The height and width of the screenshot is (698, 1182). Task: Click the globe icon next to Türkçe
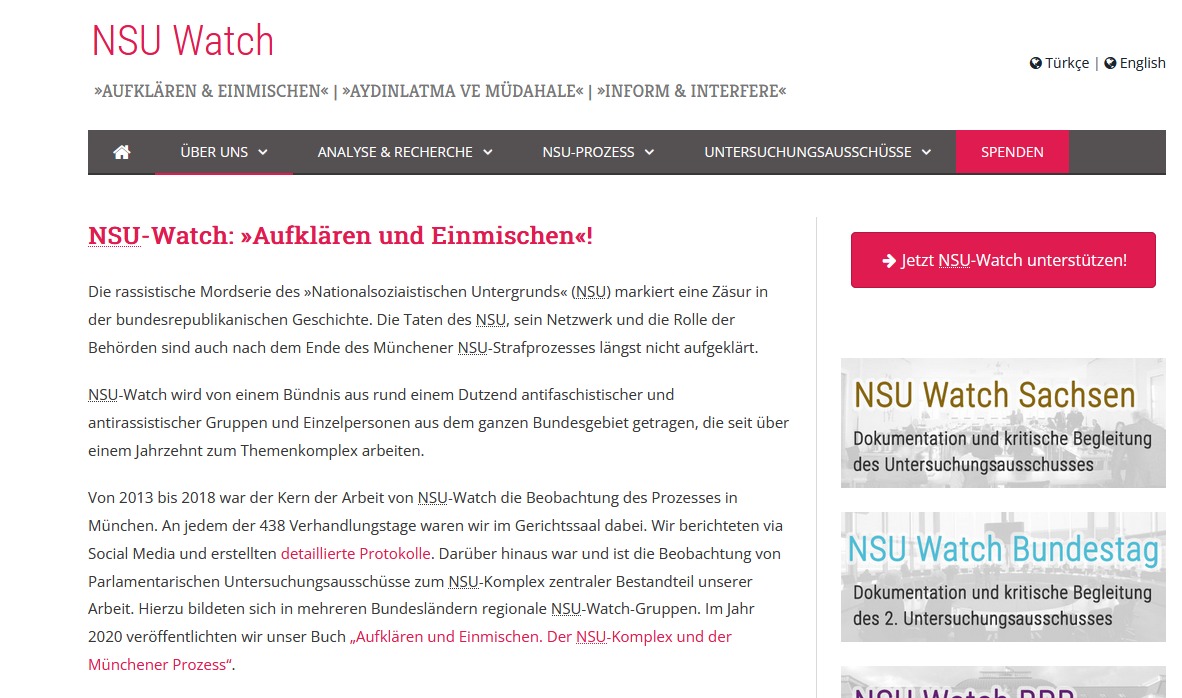1036,63
